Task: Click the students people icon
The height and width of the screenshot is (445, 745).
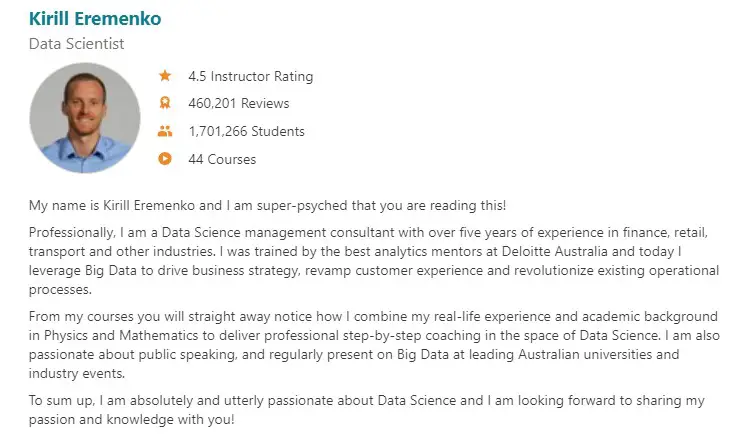Action: [x=165, y=131]
